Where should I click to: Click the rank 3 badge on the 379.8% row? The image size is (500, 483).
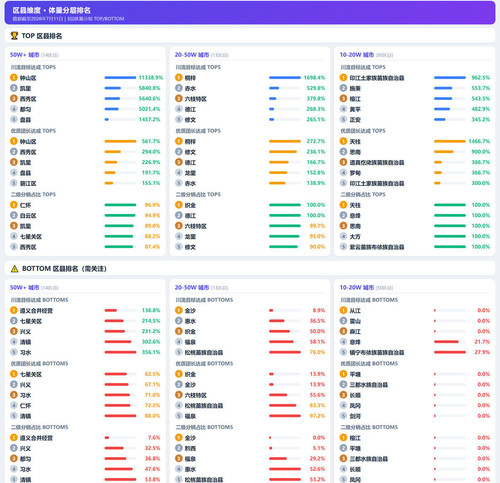point(179,99)
